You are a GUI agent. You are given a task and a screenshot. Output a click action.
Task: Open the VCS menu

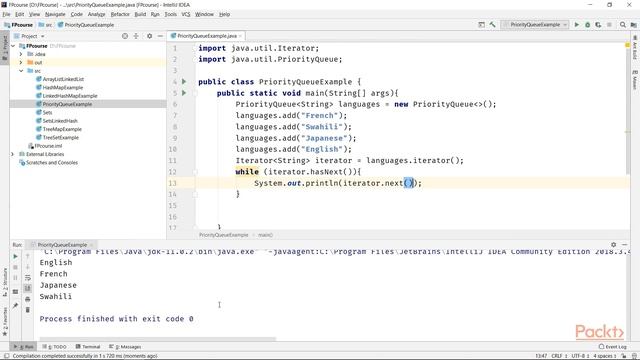[x=186, y=14]
